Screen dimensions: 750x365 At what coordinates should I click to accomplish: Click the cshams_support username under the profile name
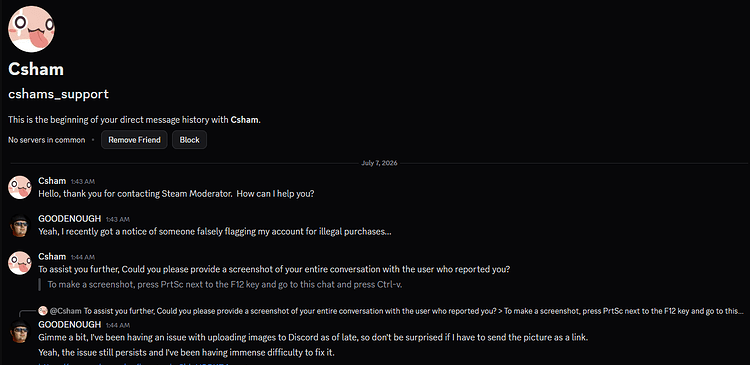pos(58,94)
